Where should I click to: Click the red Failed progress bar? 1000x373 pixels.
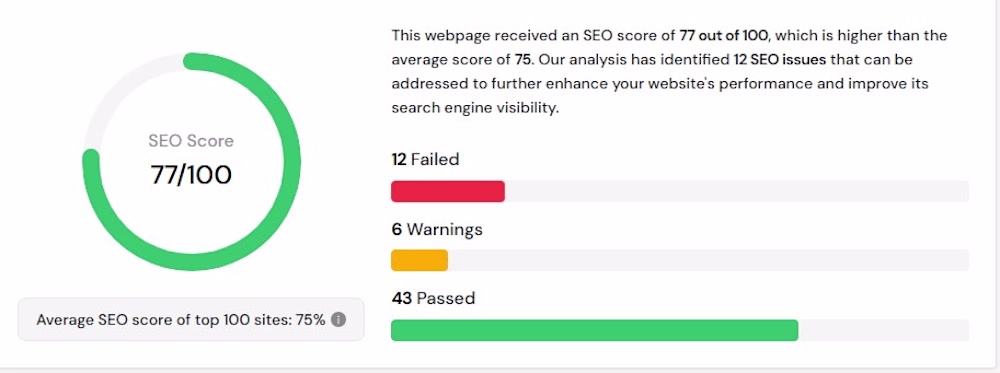448,191
